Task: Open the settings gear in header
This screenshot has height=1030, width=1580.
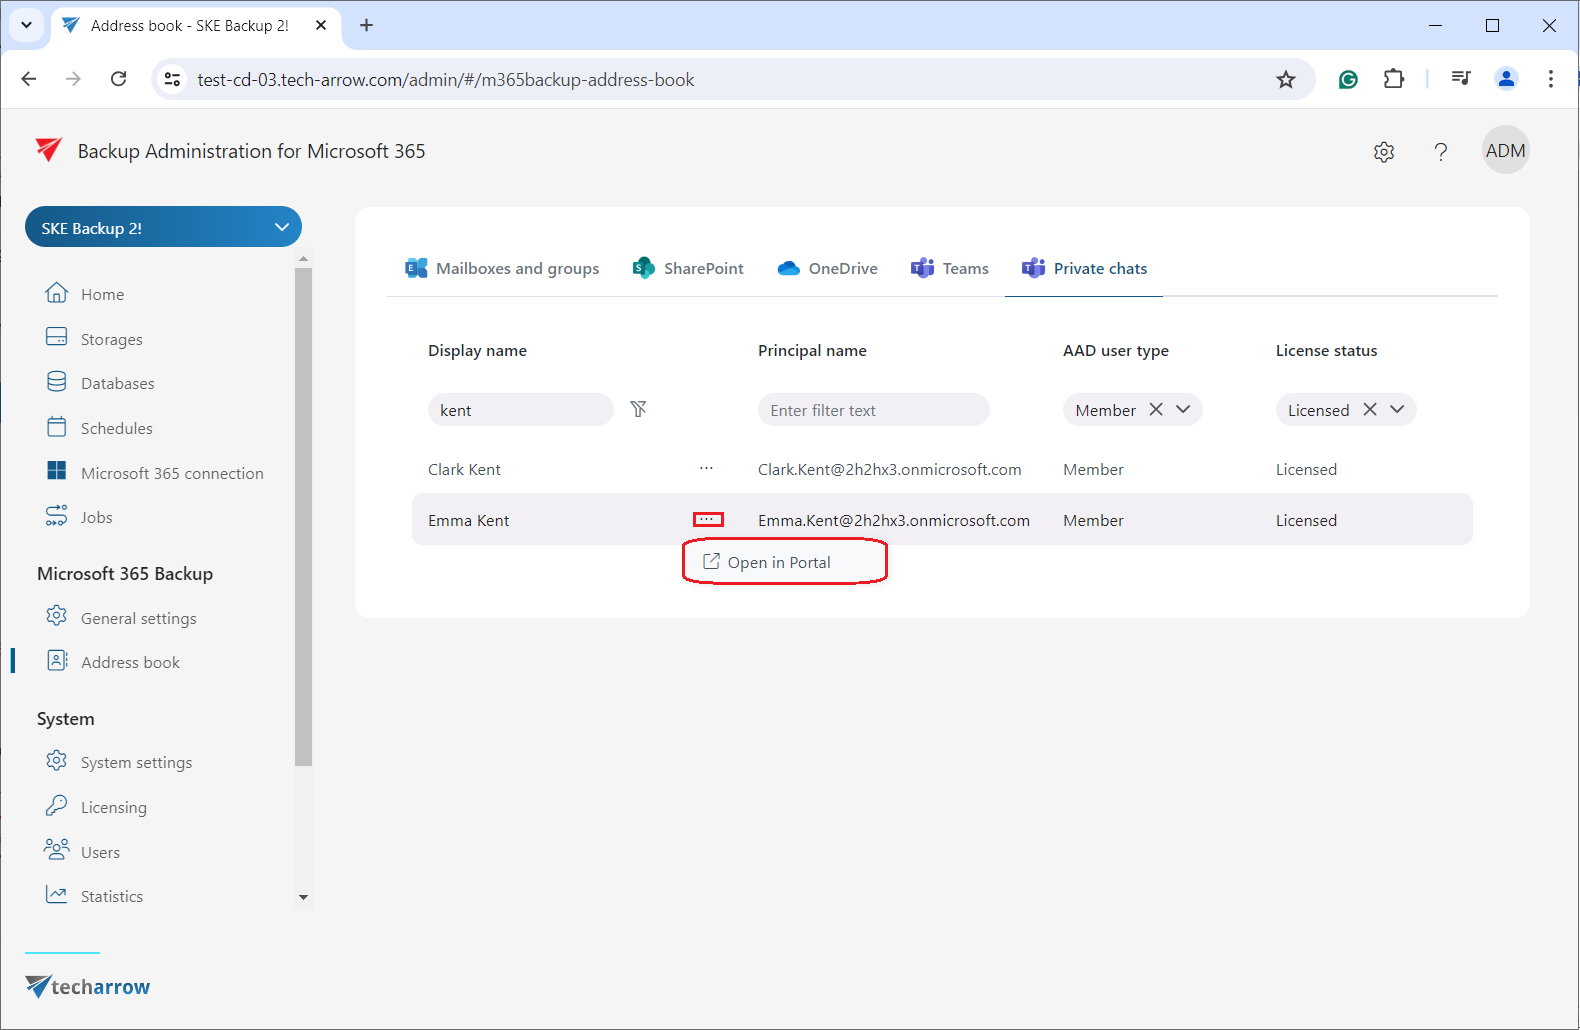Action: (x=1383, y=152)
